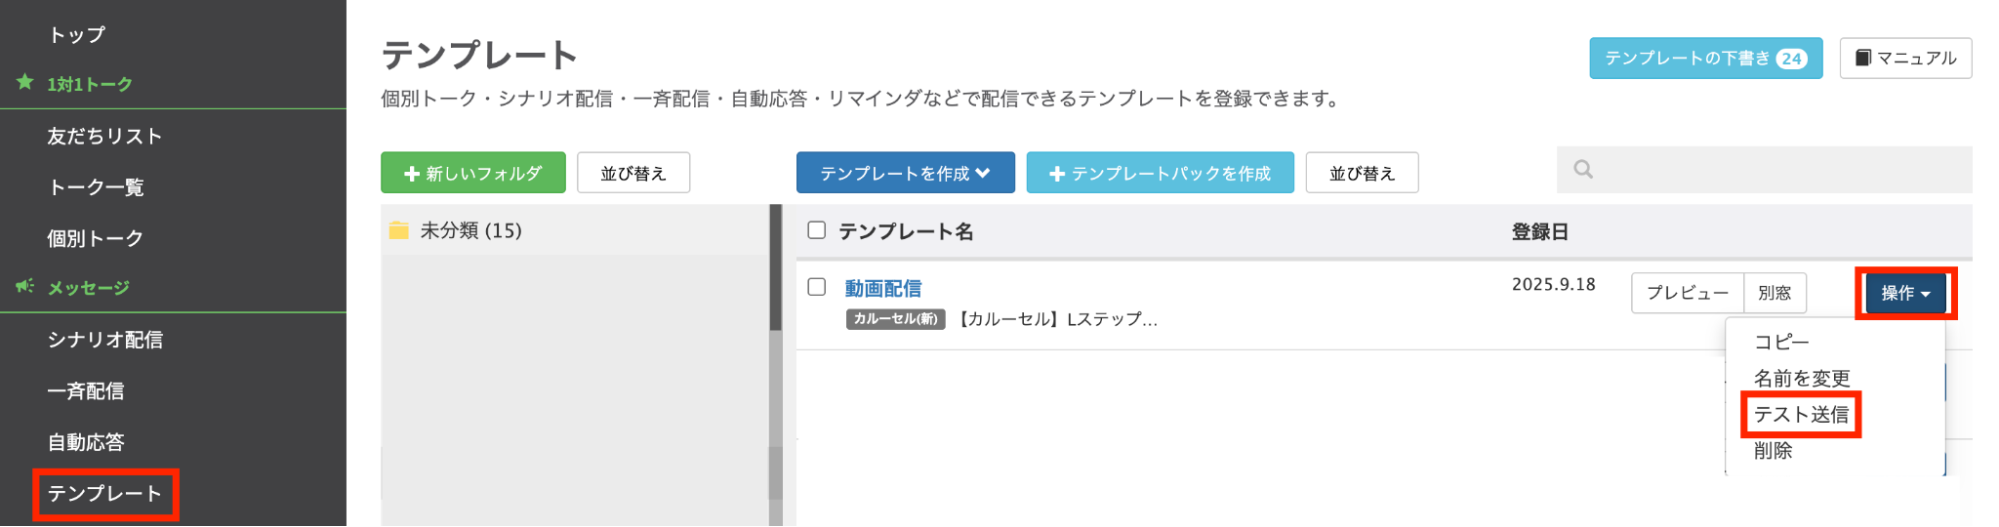Image resolution: width=1999 pixels, height=527 pixels.
Task: Choose コピー in the 操作 menu
Action: pos(1781,342)
